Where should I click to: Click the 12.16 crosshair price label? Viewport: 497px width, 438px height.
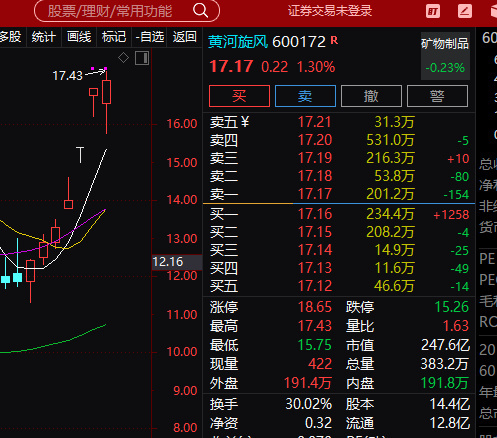click(177, 262)
